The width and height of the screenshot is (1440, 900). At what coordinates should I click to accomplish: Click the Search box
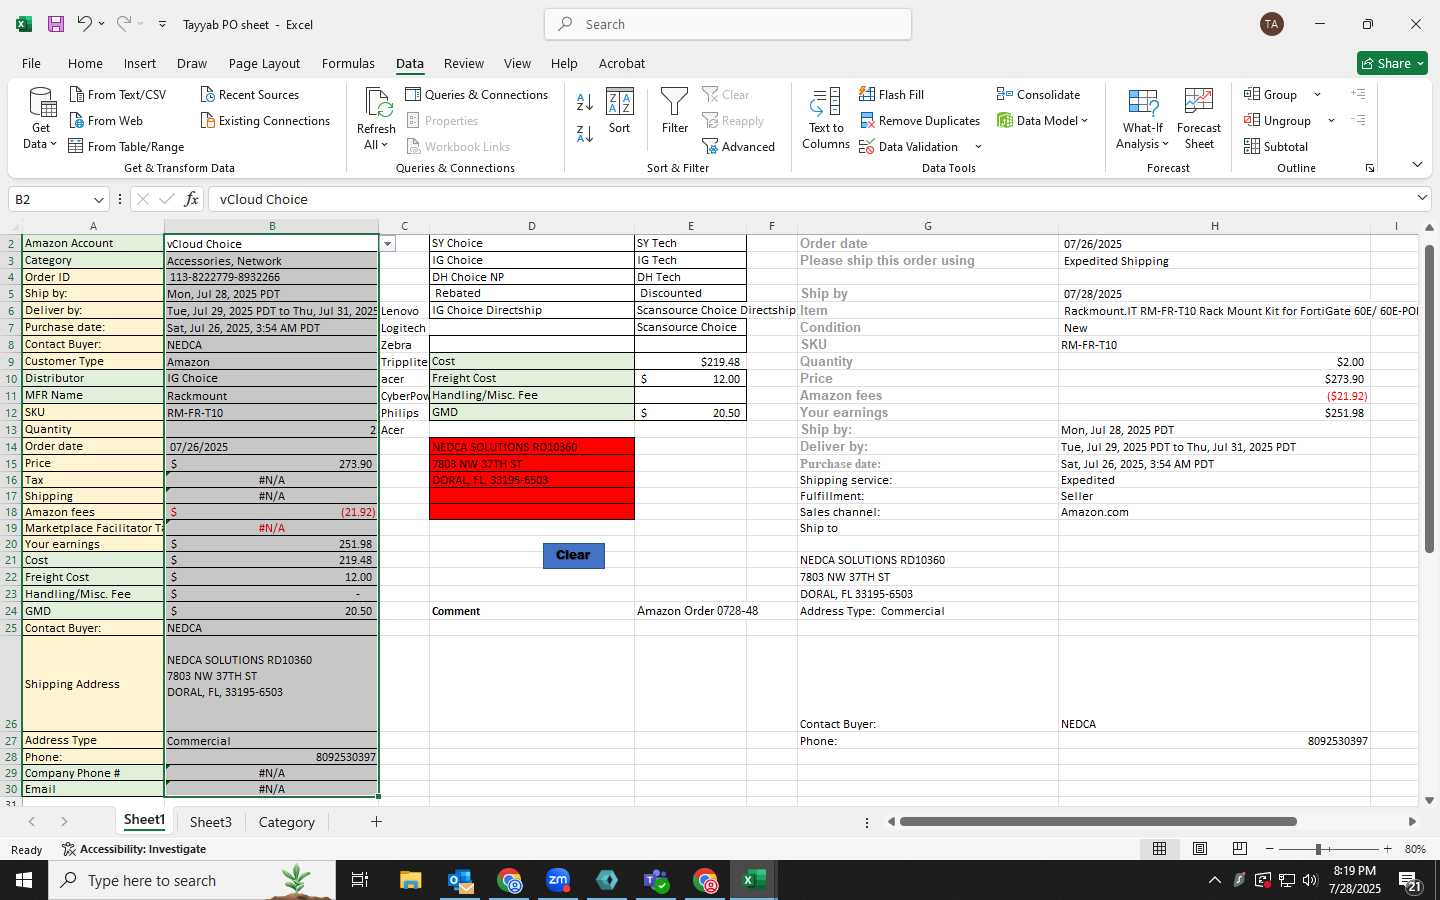pos(728,24)
